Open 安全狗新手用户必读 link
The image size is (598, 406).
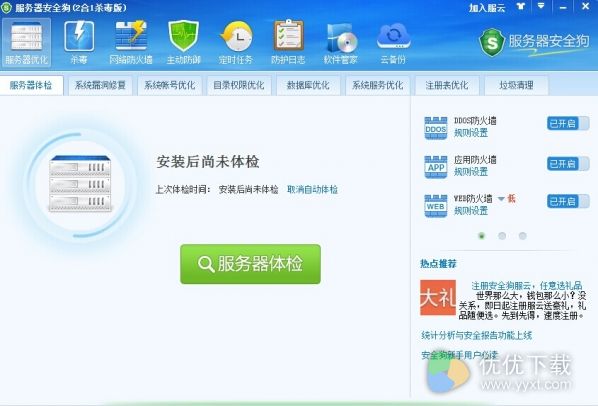(x=460, y=355)
